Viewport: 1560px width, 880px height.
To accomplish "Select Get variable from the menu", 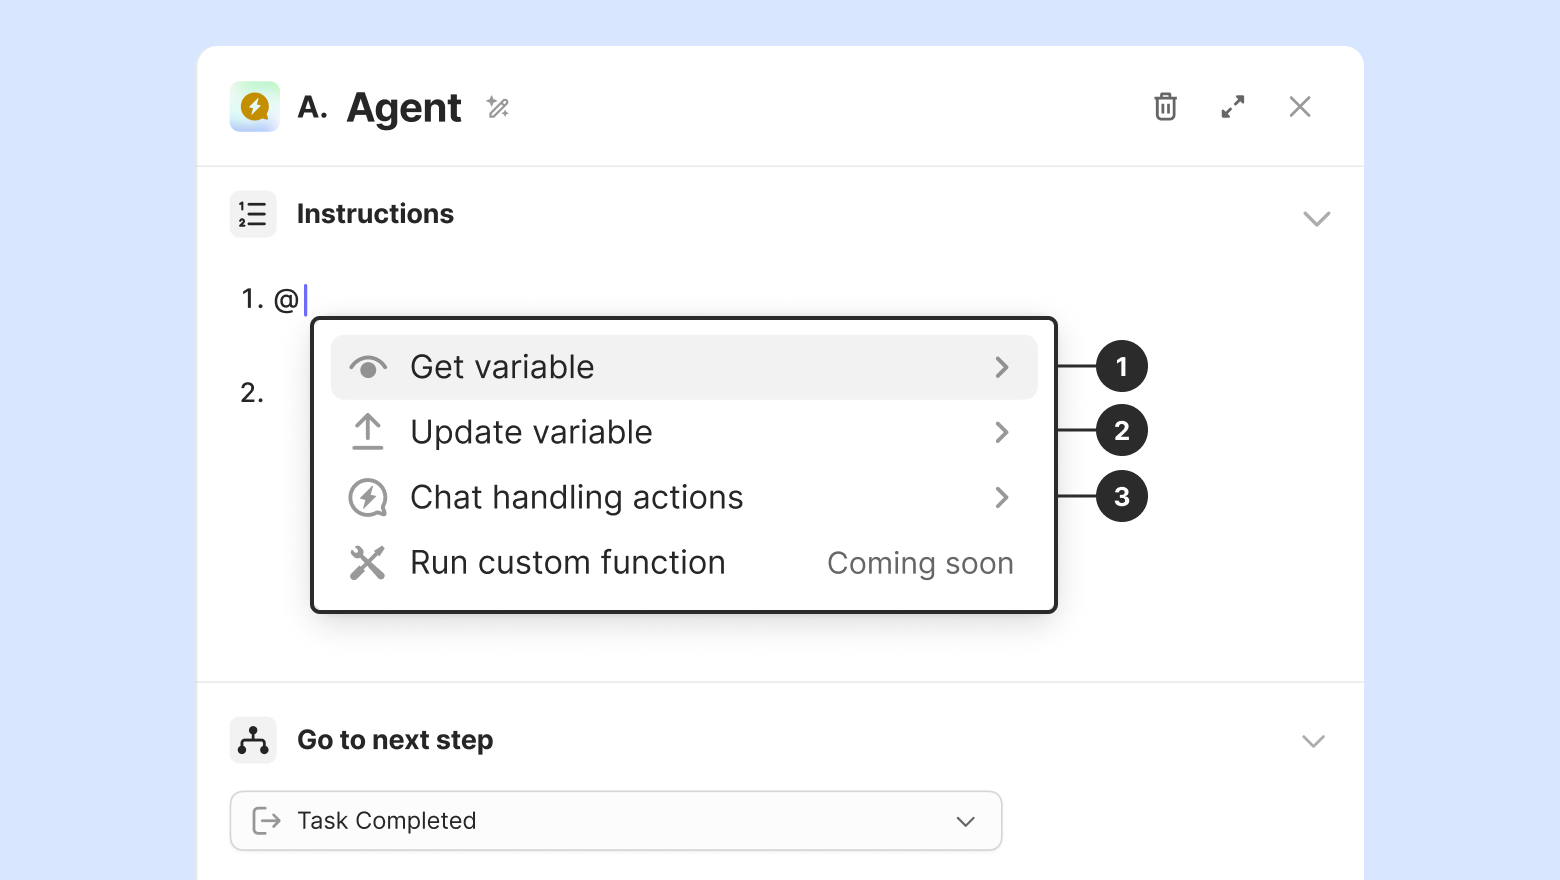I will [x=502, y=367].
